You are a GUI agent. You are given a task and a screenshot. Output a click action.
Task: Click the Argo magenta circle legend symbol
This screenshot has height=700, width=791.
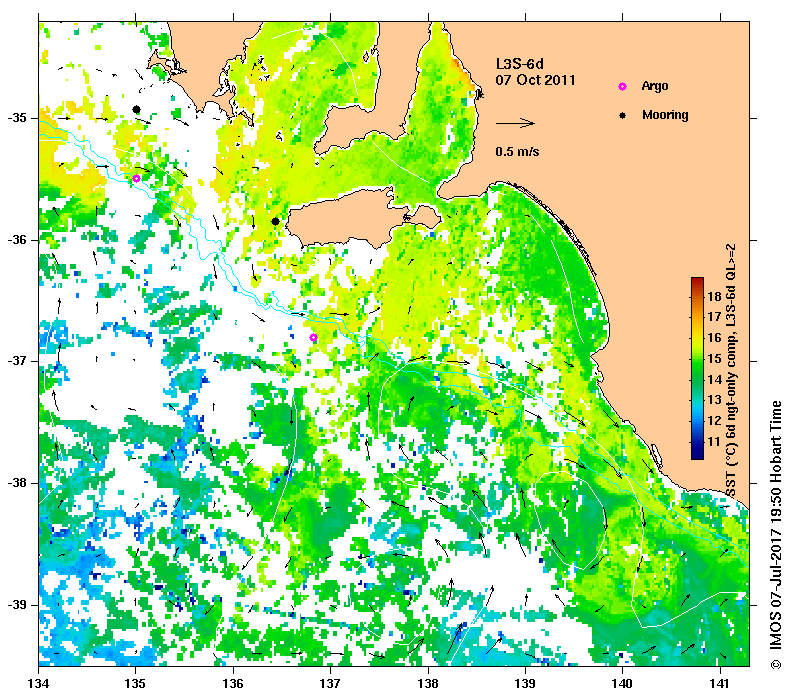(623, 87)
